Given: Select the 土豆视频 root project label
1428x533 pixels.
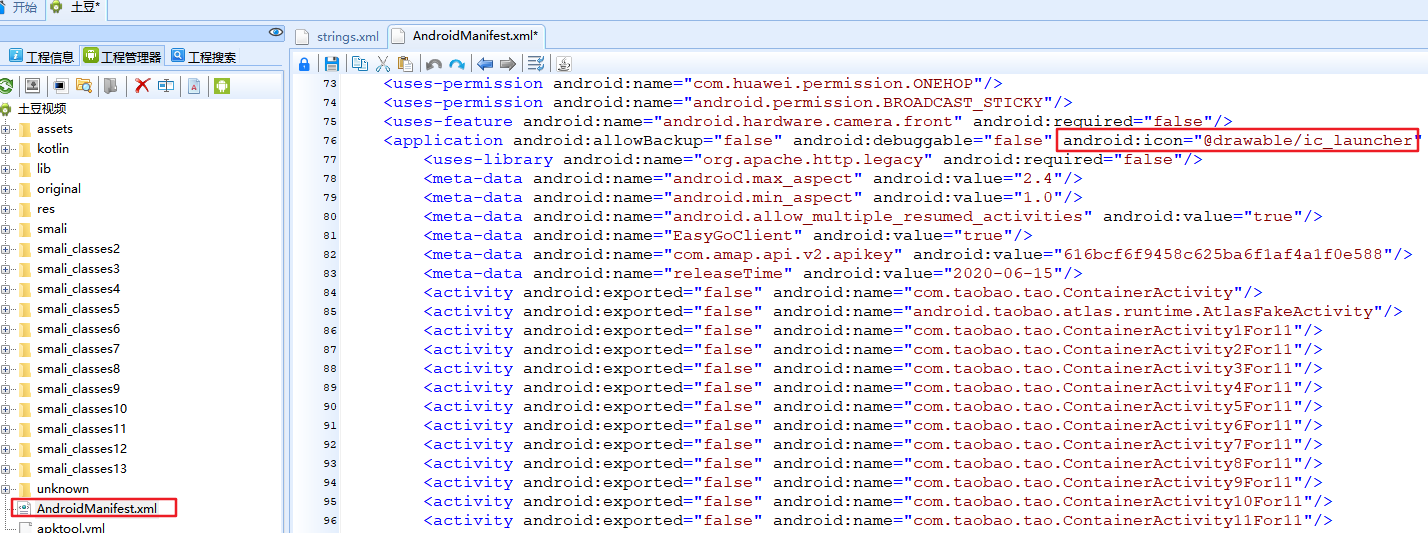Looking at the screenshot, I should click(42, 109).
